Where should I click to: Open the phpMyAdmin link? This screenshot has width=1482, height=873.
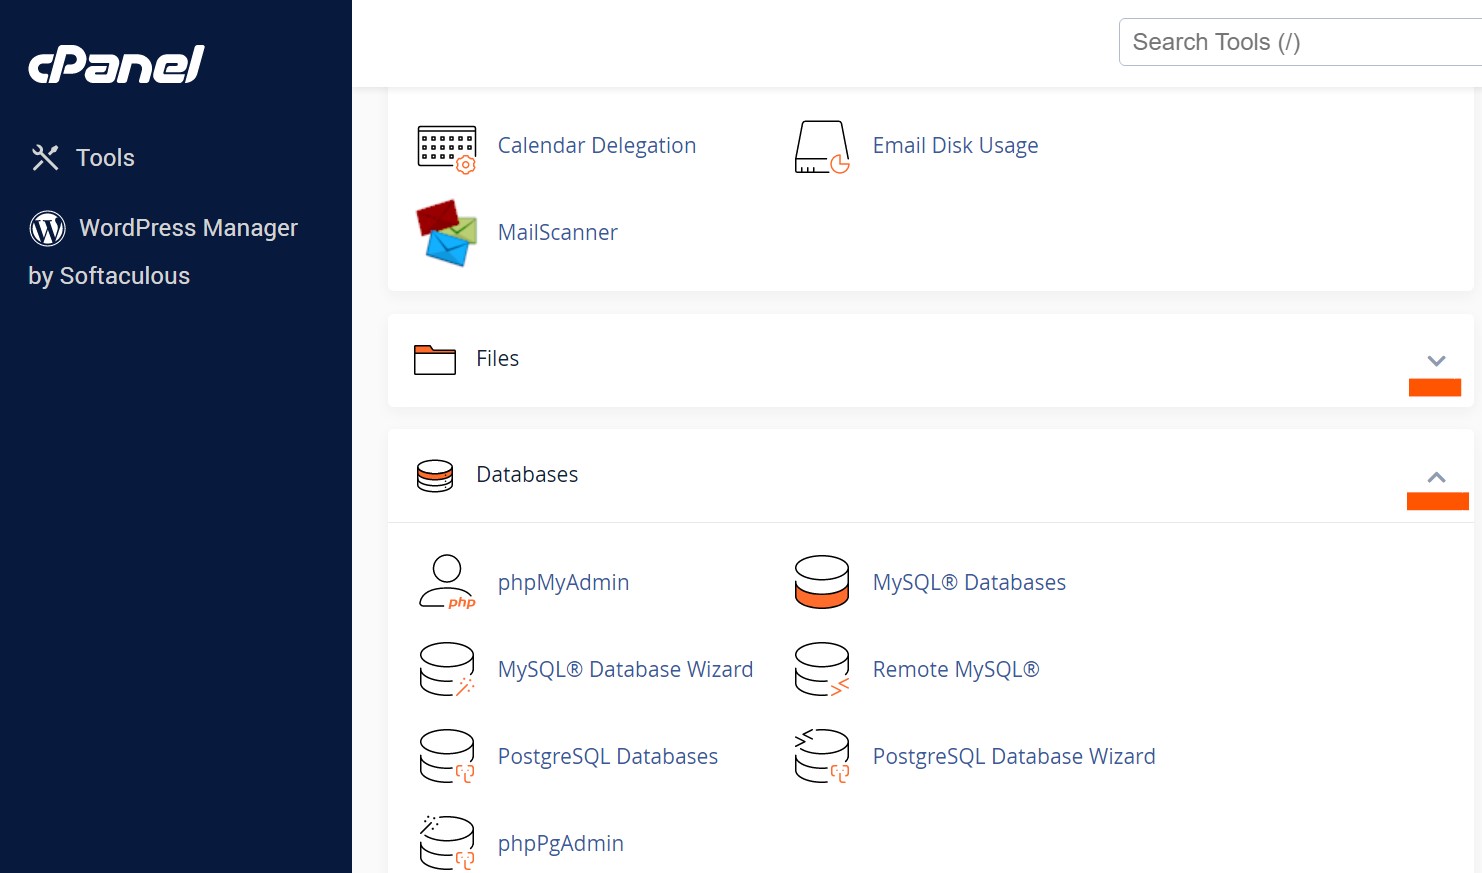(x=563, y=583)
